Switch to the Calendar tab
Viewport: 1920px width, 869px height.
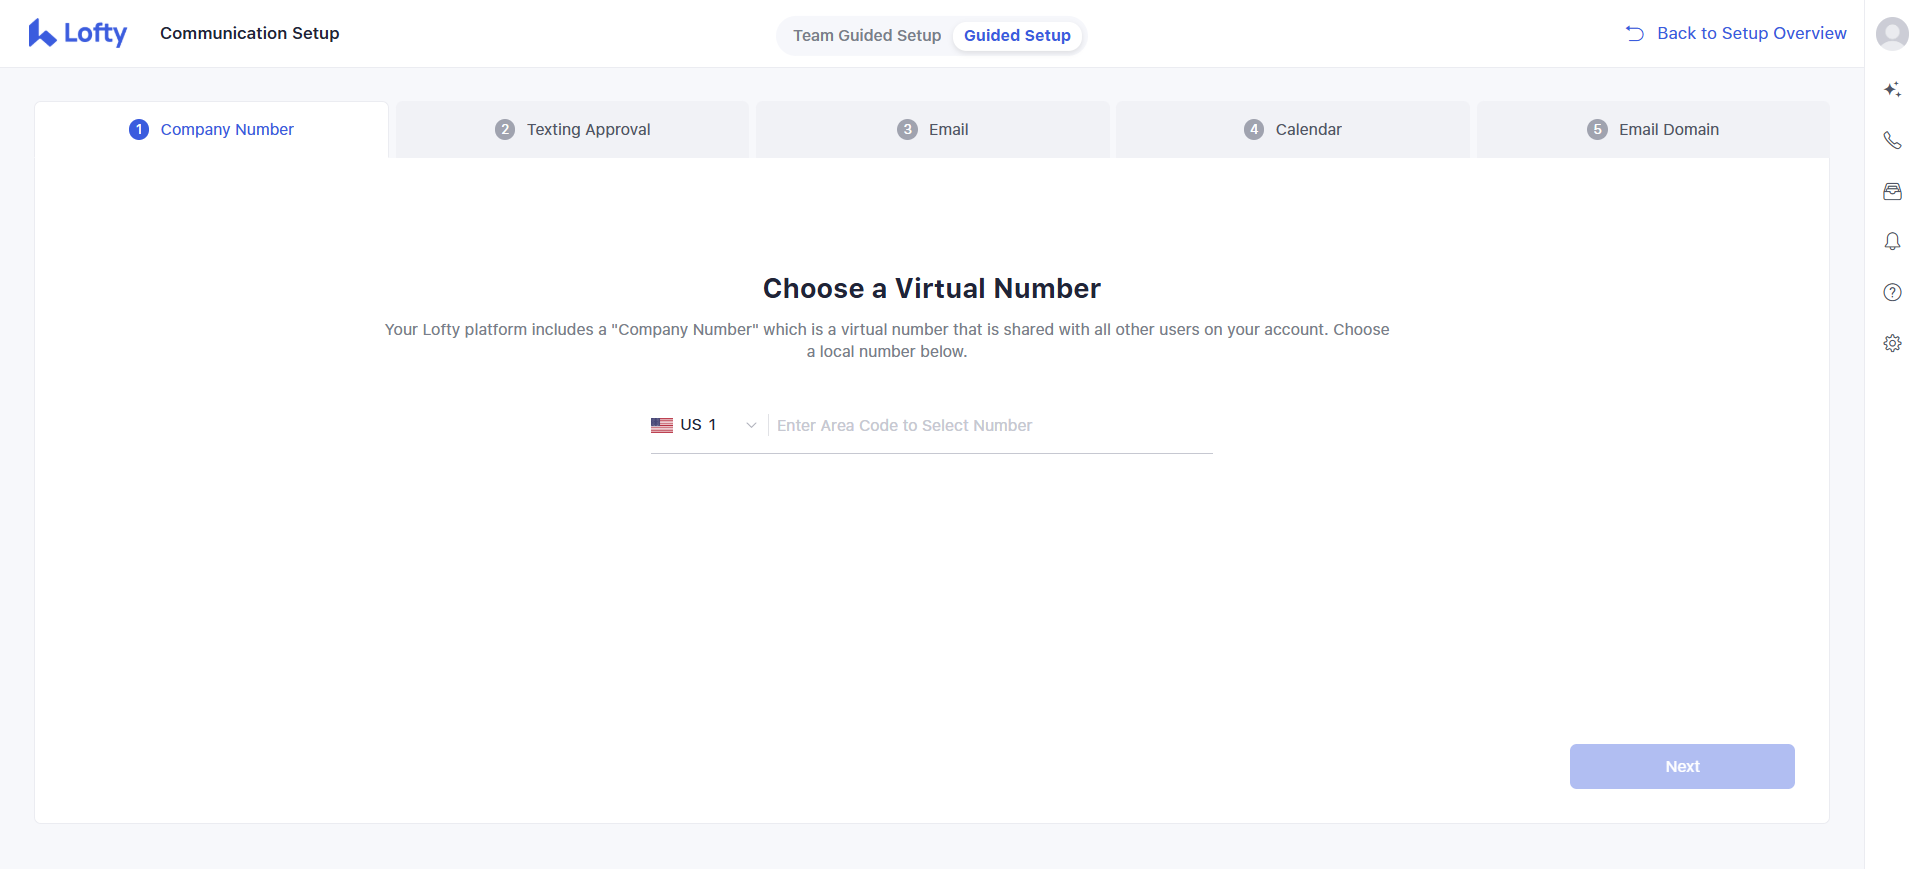(1293, 130)
